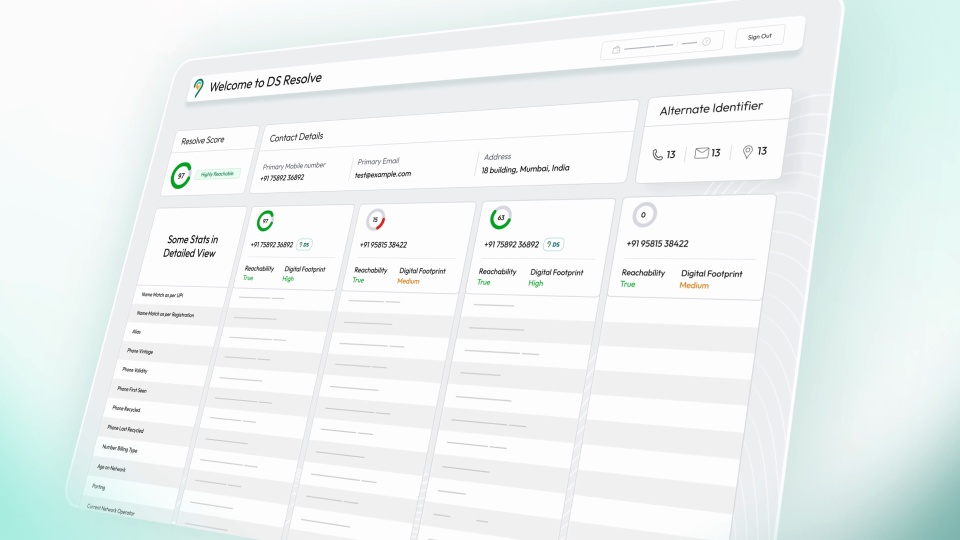960x540 pixels.
Task: Click the DS Resolve pin logo
Action: tap(198, 88)
